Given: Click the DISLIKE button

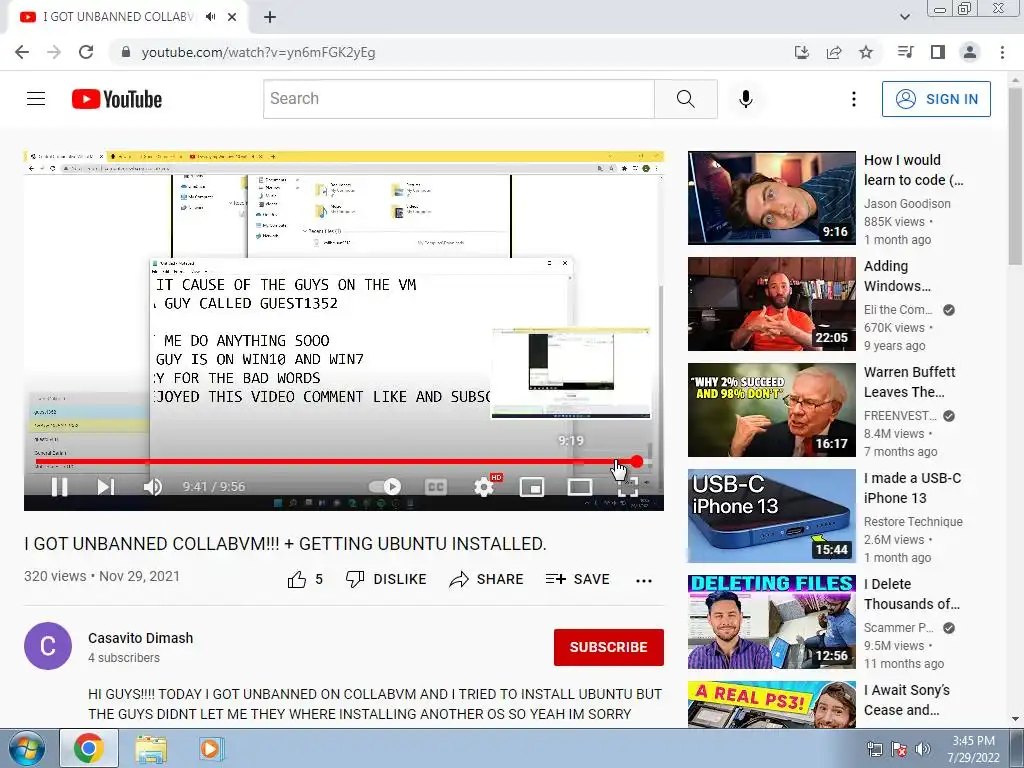Looking at the screenshot, I should click(x=386, y=579).
